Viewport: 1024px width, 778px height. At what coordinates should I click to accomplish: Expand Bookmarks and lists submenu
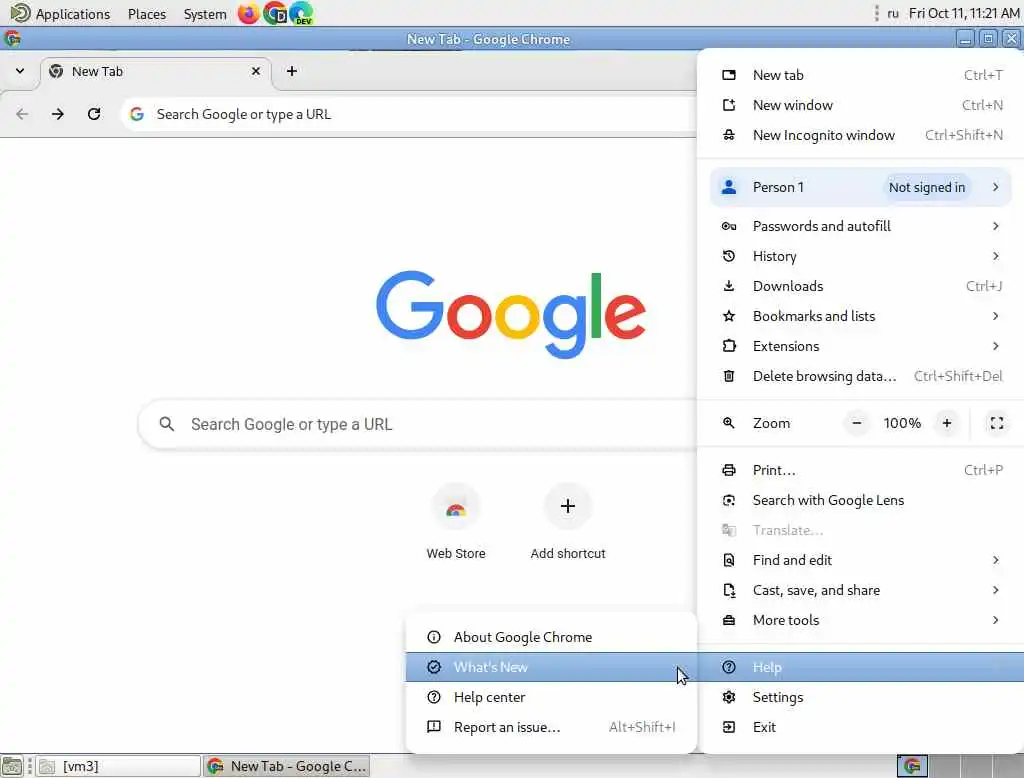tap(861, 316)
